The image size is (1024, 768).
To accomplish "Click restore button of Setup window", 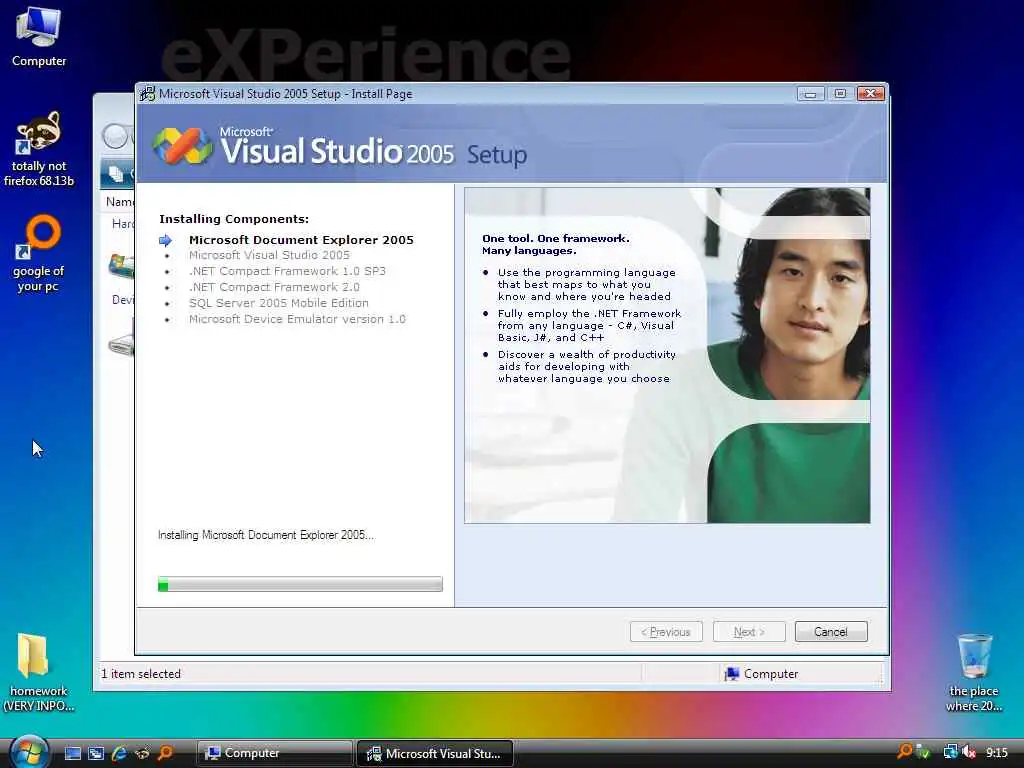I will pyautogui.click(x=840, y=93).
